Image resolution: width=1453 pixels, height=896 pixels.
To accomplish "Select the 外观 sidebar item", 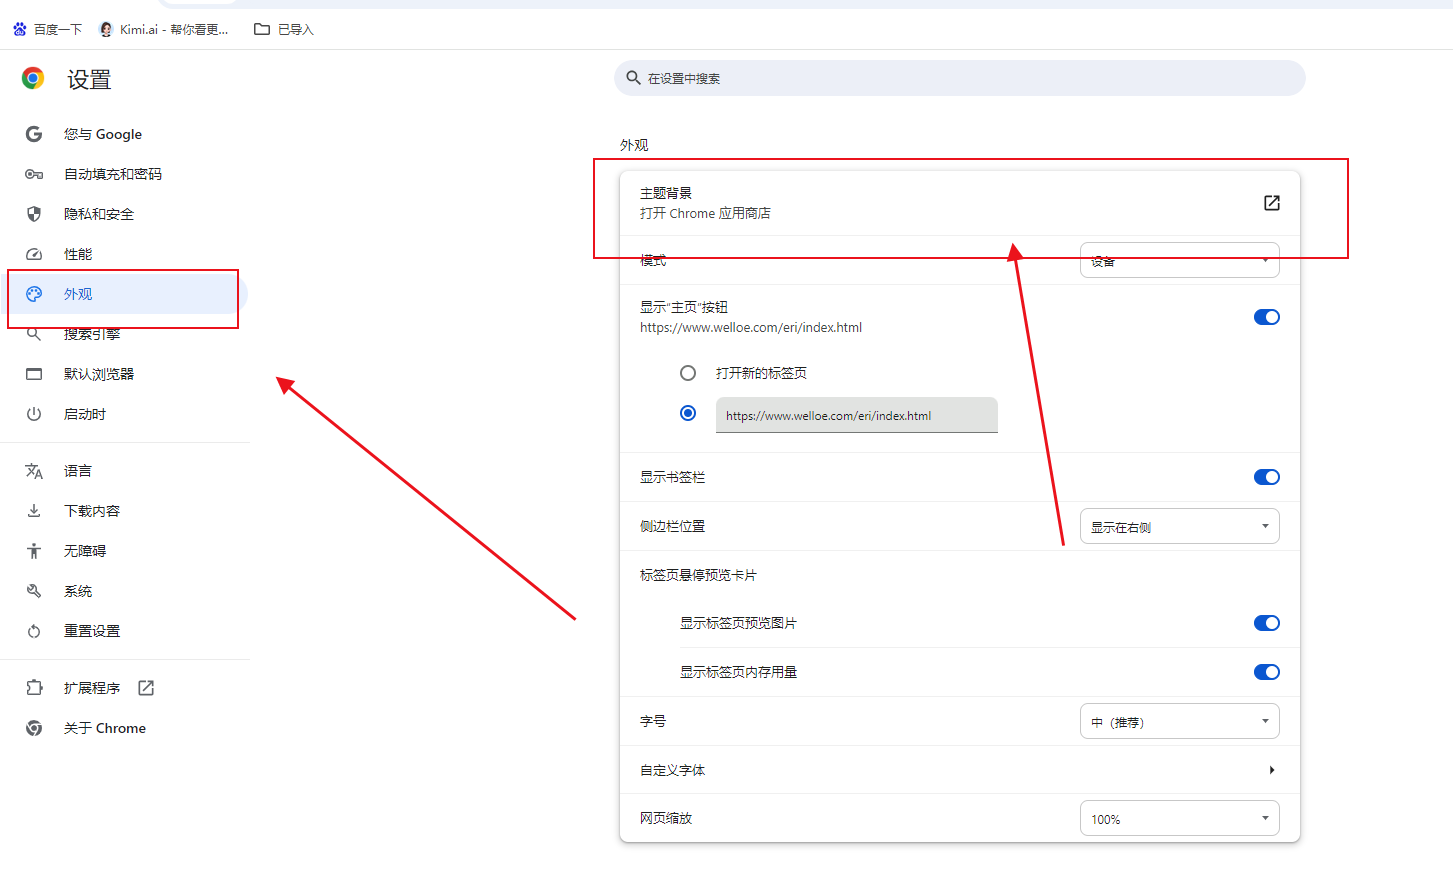I will click(124, 294).
